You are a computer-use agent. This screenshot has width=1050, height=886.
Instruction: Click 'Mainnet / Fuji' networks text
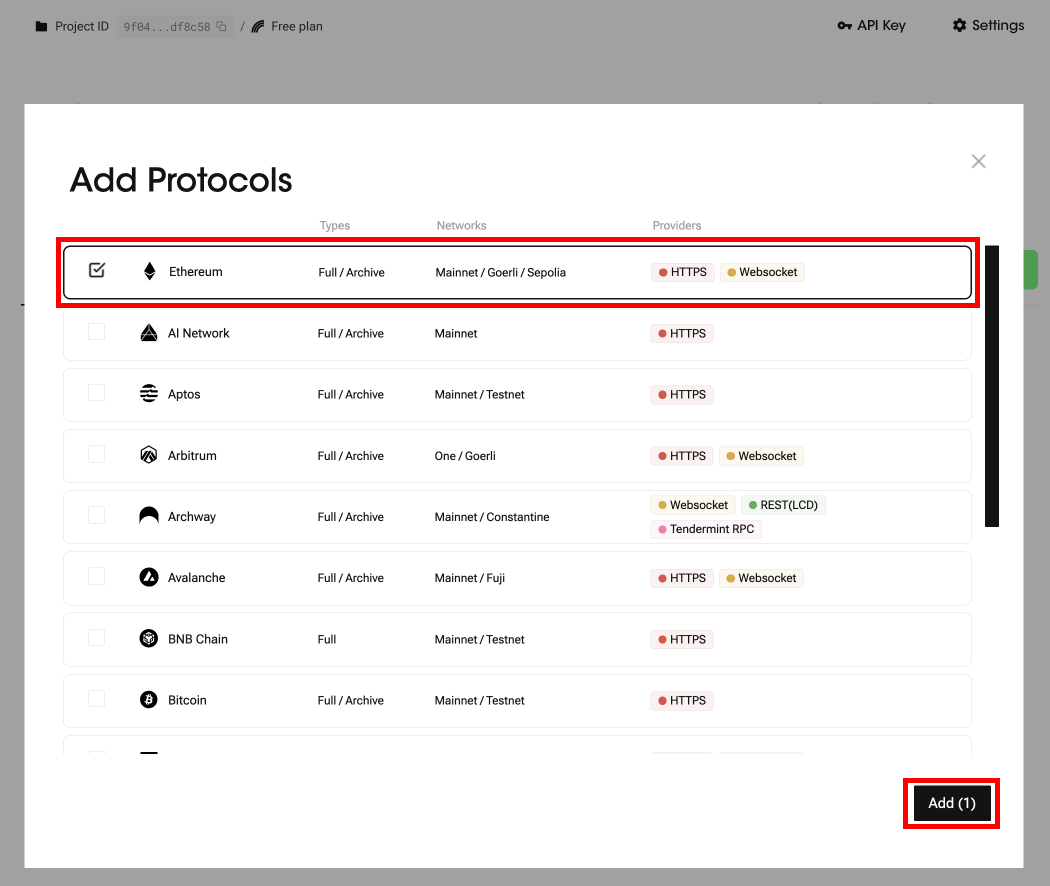[x=469, y=578]
